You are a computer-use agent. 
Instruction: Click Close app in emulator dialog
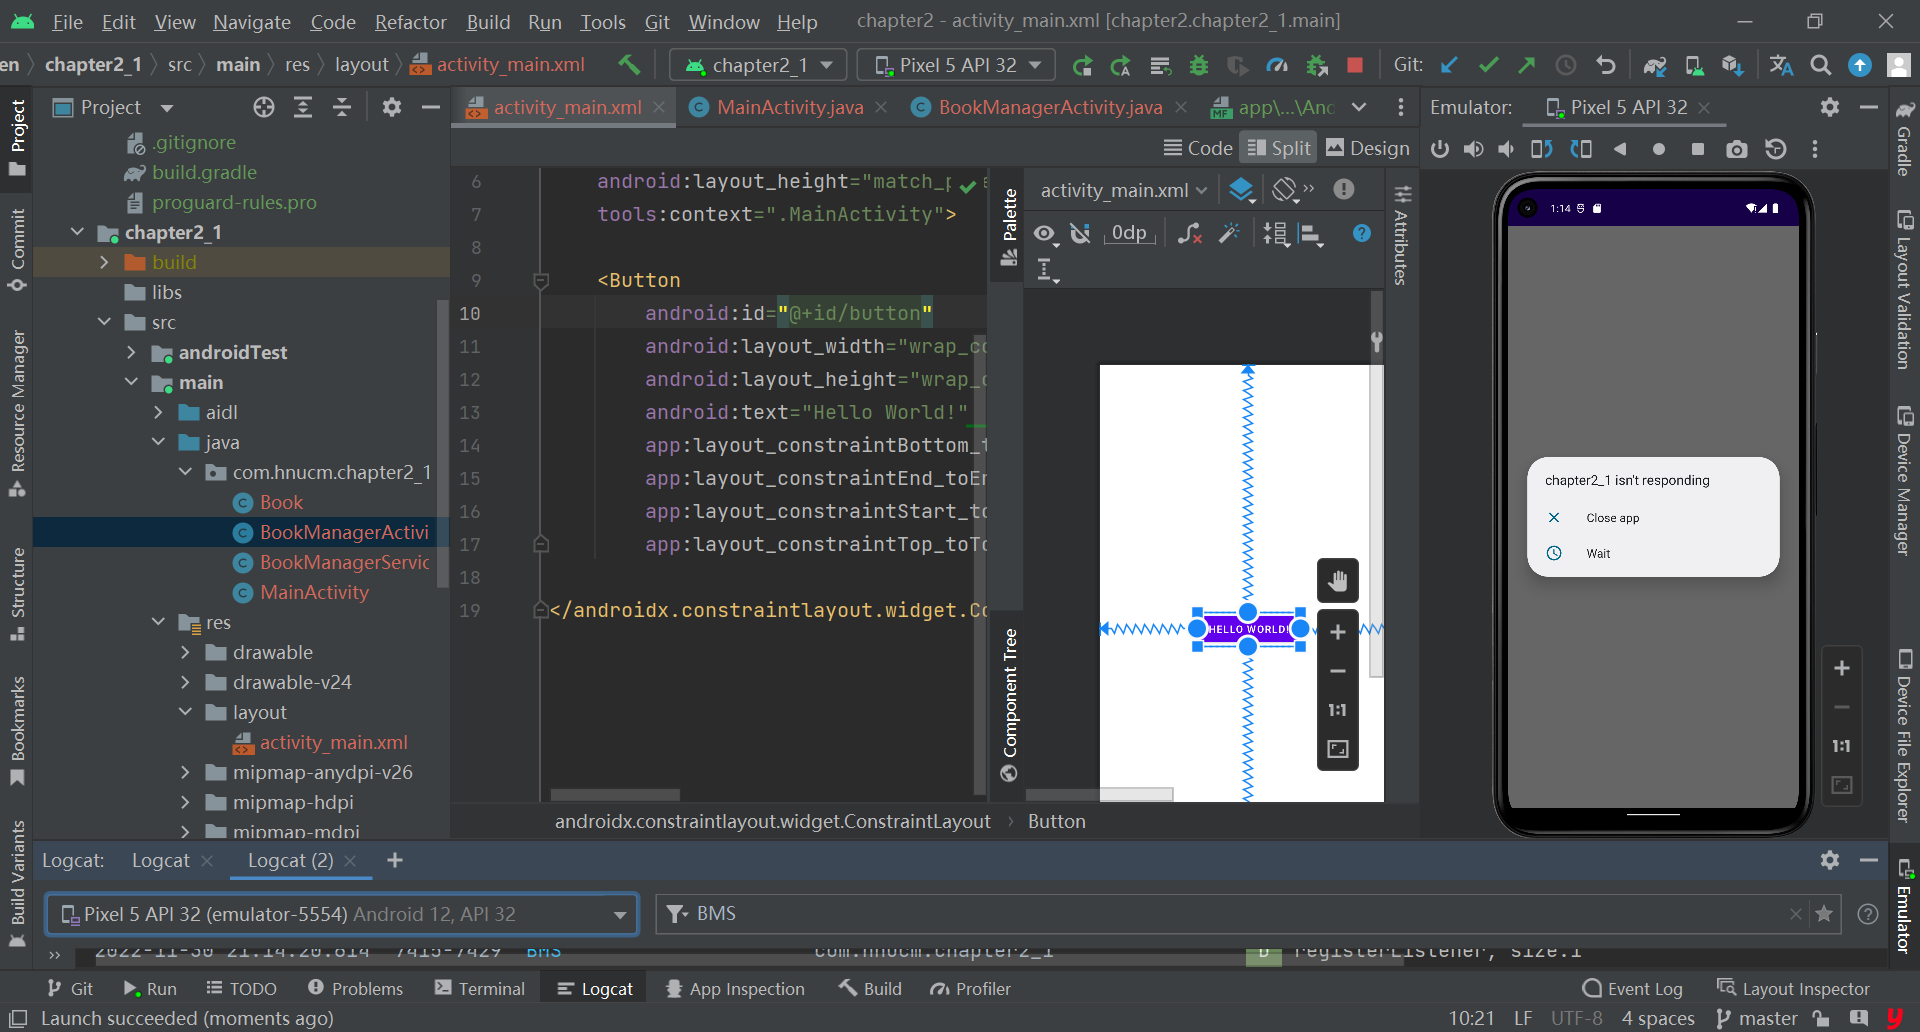(1612, 518)
